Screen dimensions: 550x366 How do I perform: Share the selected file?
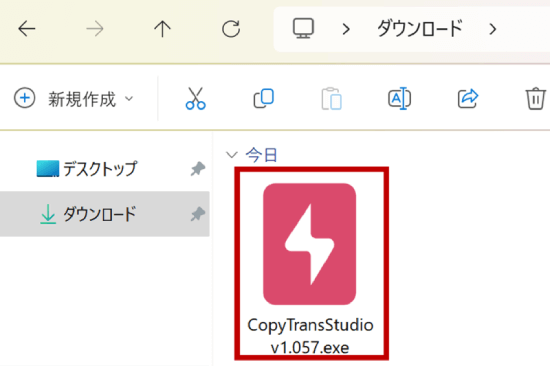tap(468, 99)
